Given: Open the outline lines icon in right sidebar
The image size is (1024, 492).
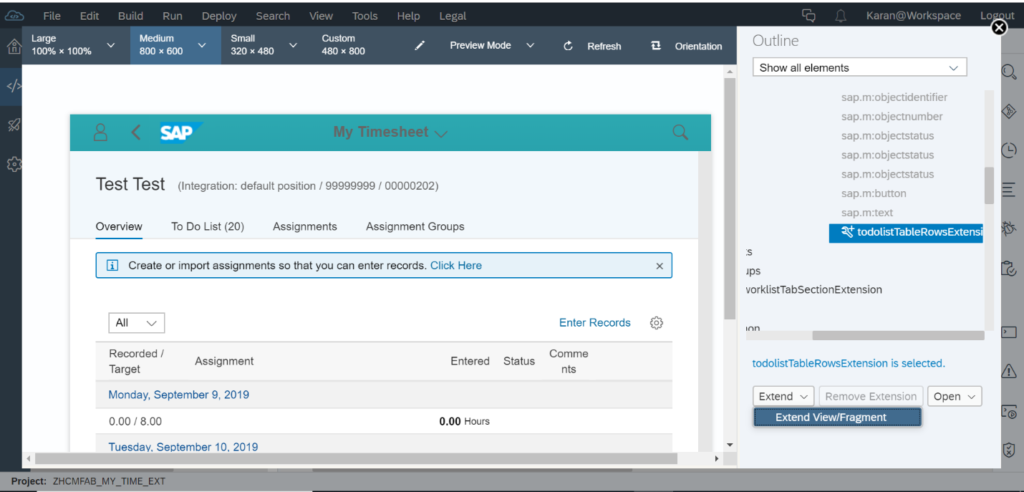Looking at the screenshot, I should [x=1007, y=189].
